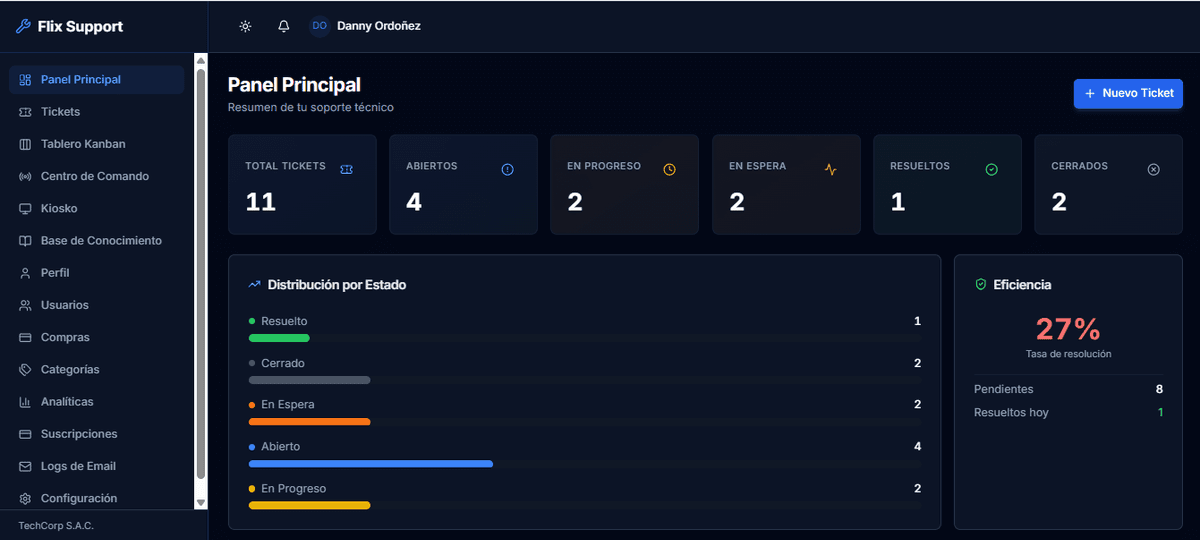Click the ticket icon in Total Tickets card
Screen dimensions: 1200x540
pyautogui.click(x=346, y=170)
